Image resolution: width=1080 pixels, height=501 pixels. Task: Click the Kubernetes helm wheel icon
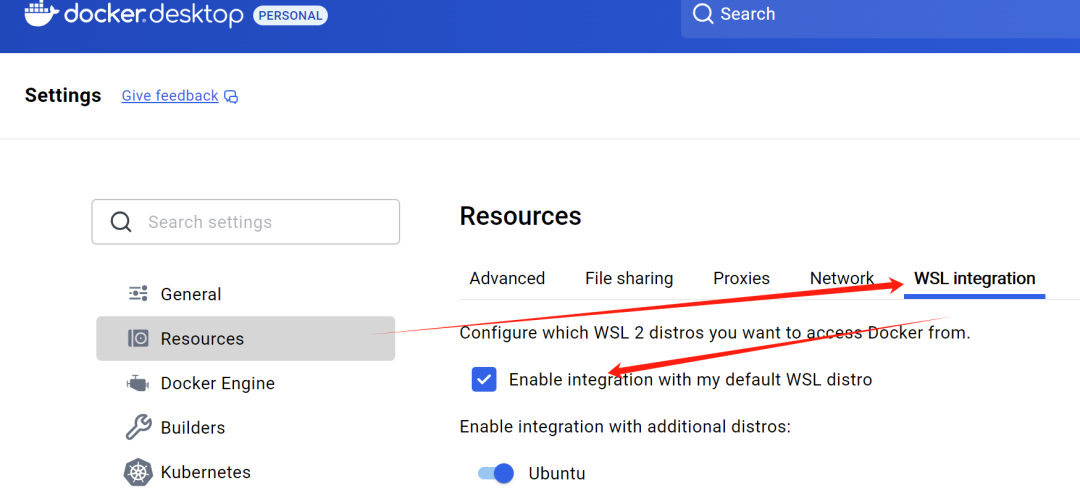coord(138,472)
